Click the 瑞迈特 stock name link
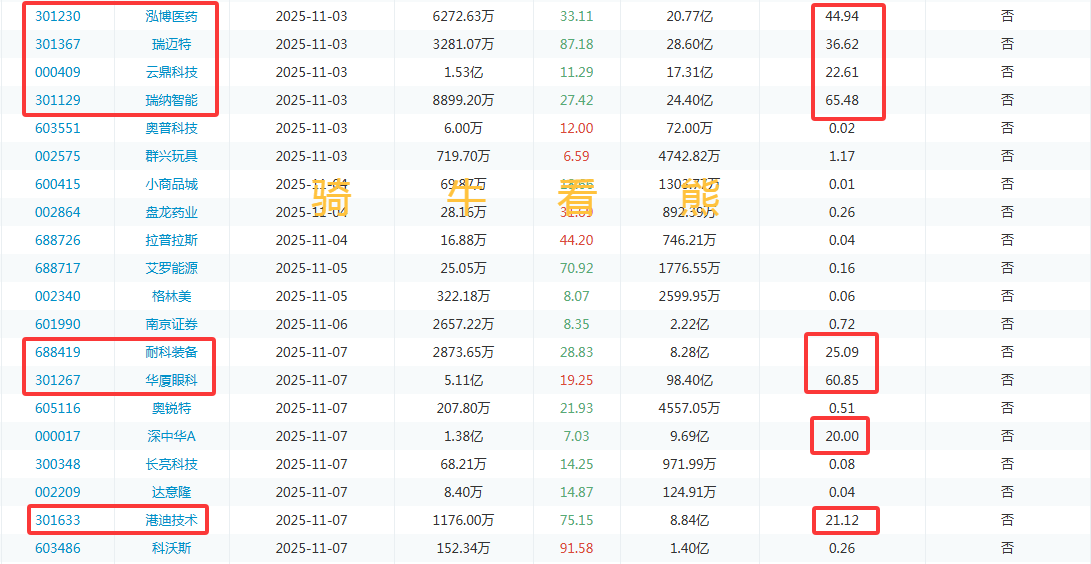The width and height of the screenshot is (1091, 564). coord(171,44)
